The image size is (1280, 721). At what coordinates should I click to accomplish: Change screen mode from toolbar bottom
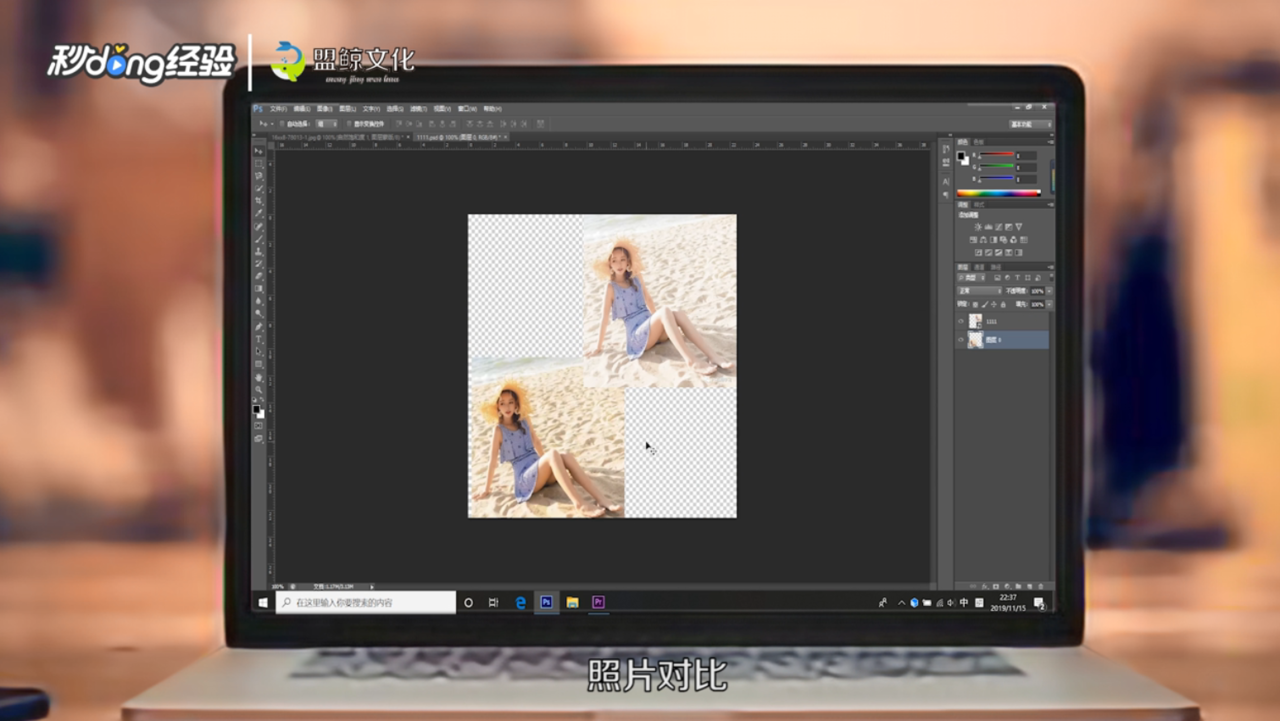[x=259, y=438]
